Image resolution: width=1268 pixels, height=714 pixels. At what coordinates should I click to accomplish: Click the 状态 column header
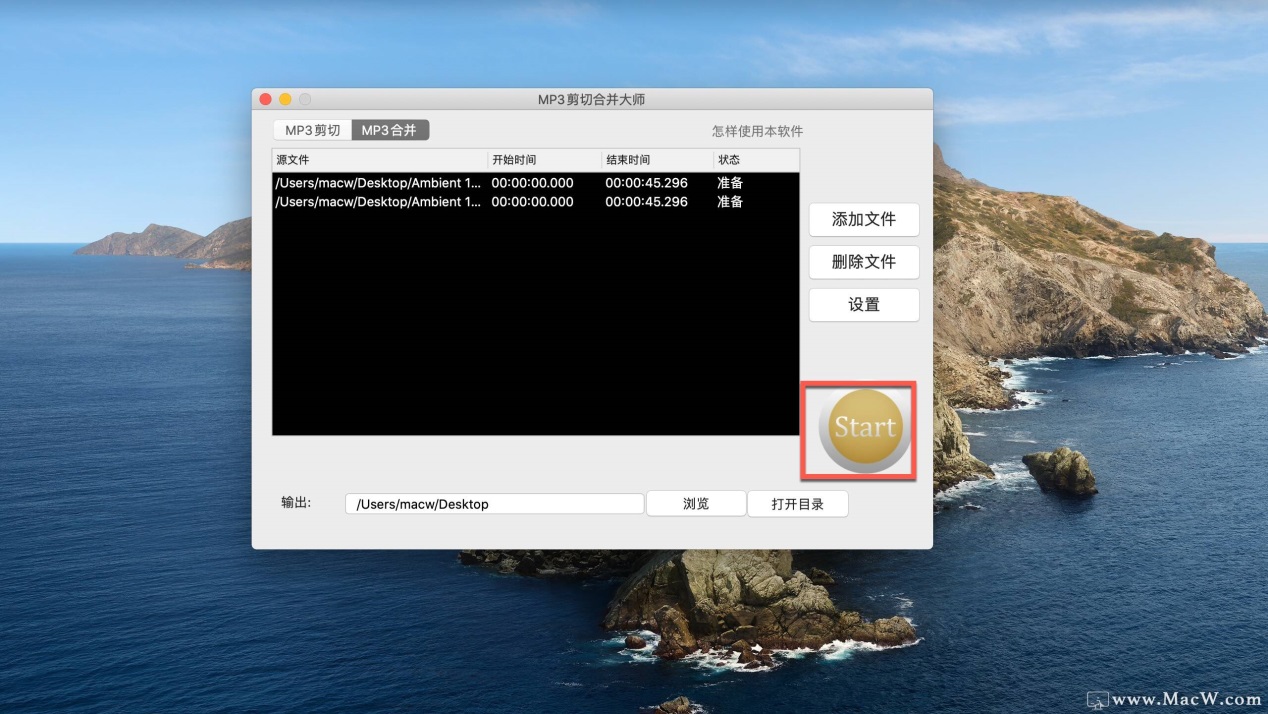[x=755, y=160]
